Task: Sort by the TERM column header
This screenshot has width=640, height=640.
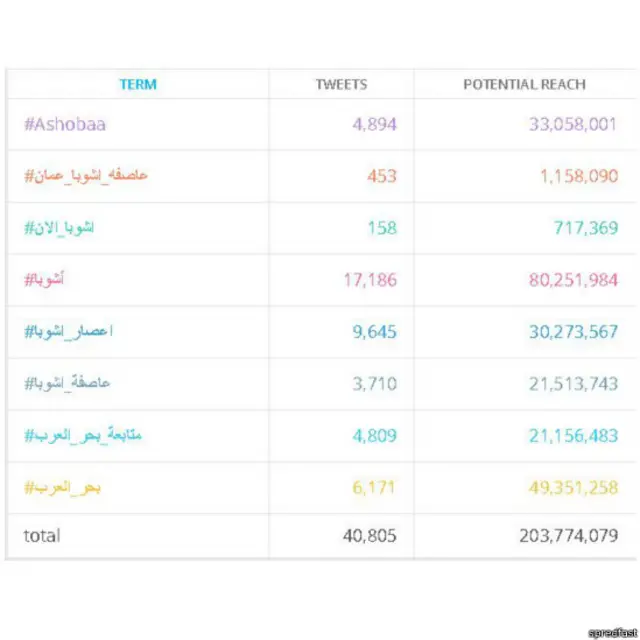Action: (138, 85)
